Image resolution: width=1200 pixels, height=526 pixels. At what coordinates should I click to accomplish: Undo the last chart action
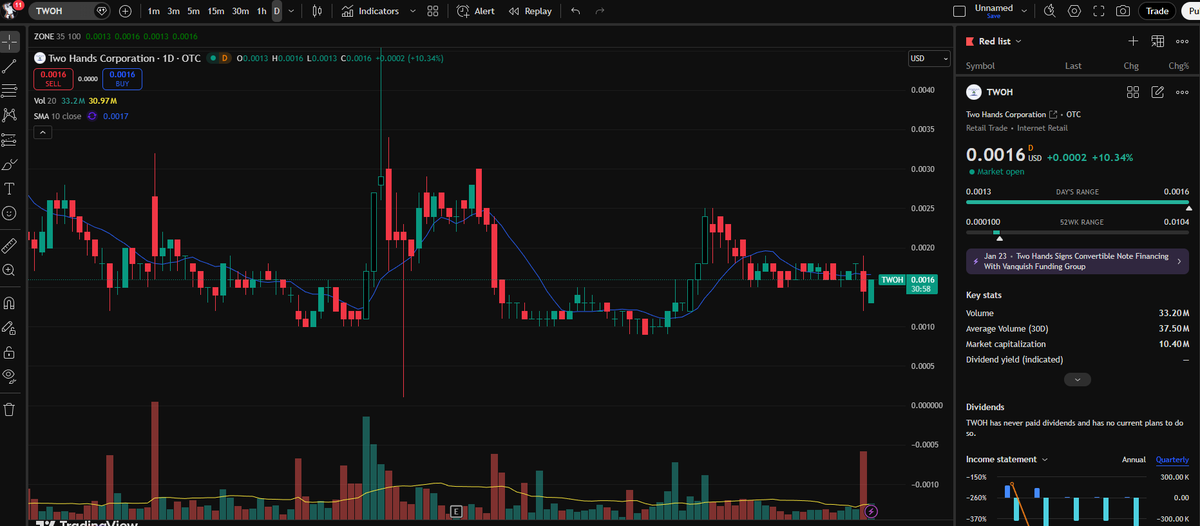tap(575, 11)
